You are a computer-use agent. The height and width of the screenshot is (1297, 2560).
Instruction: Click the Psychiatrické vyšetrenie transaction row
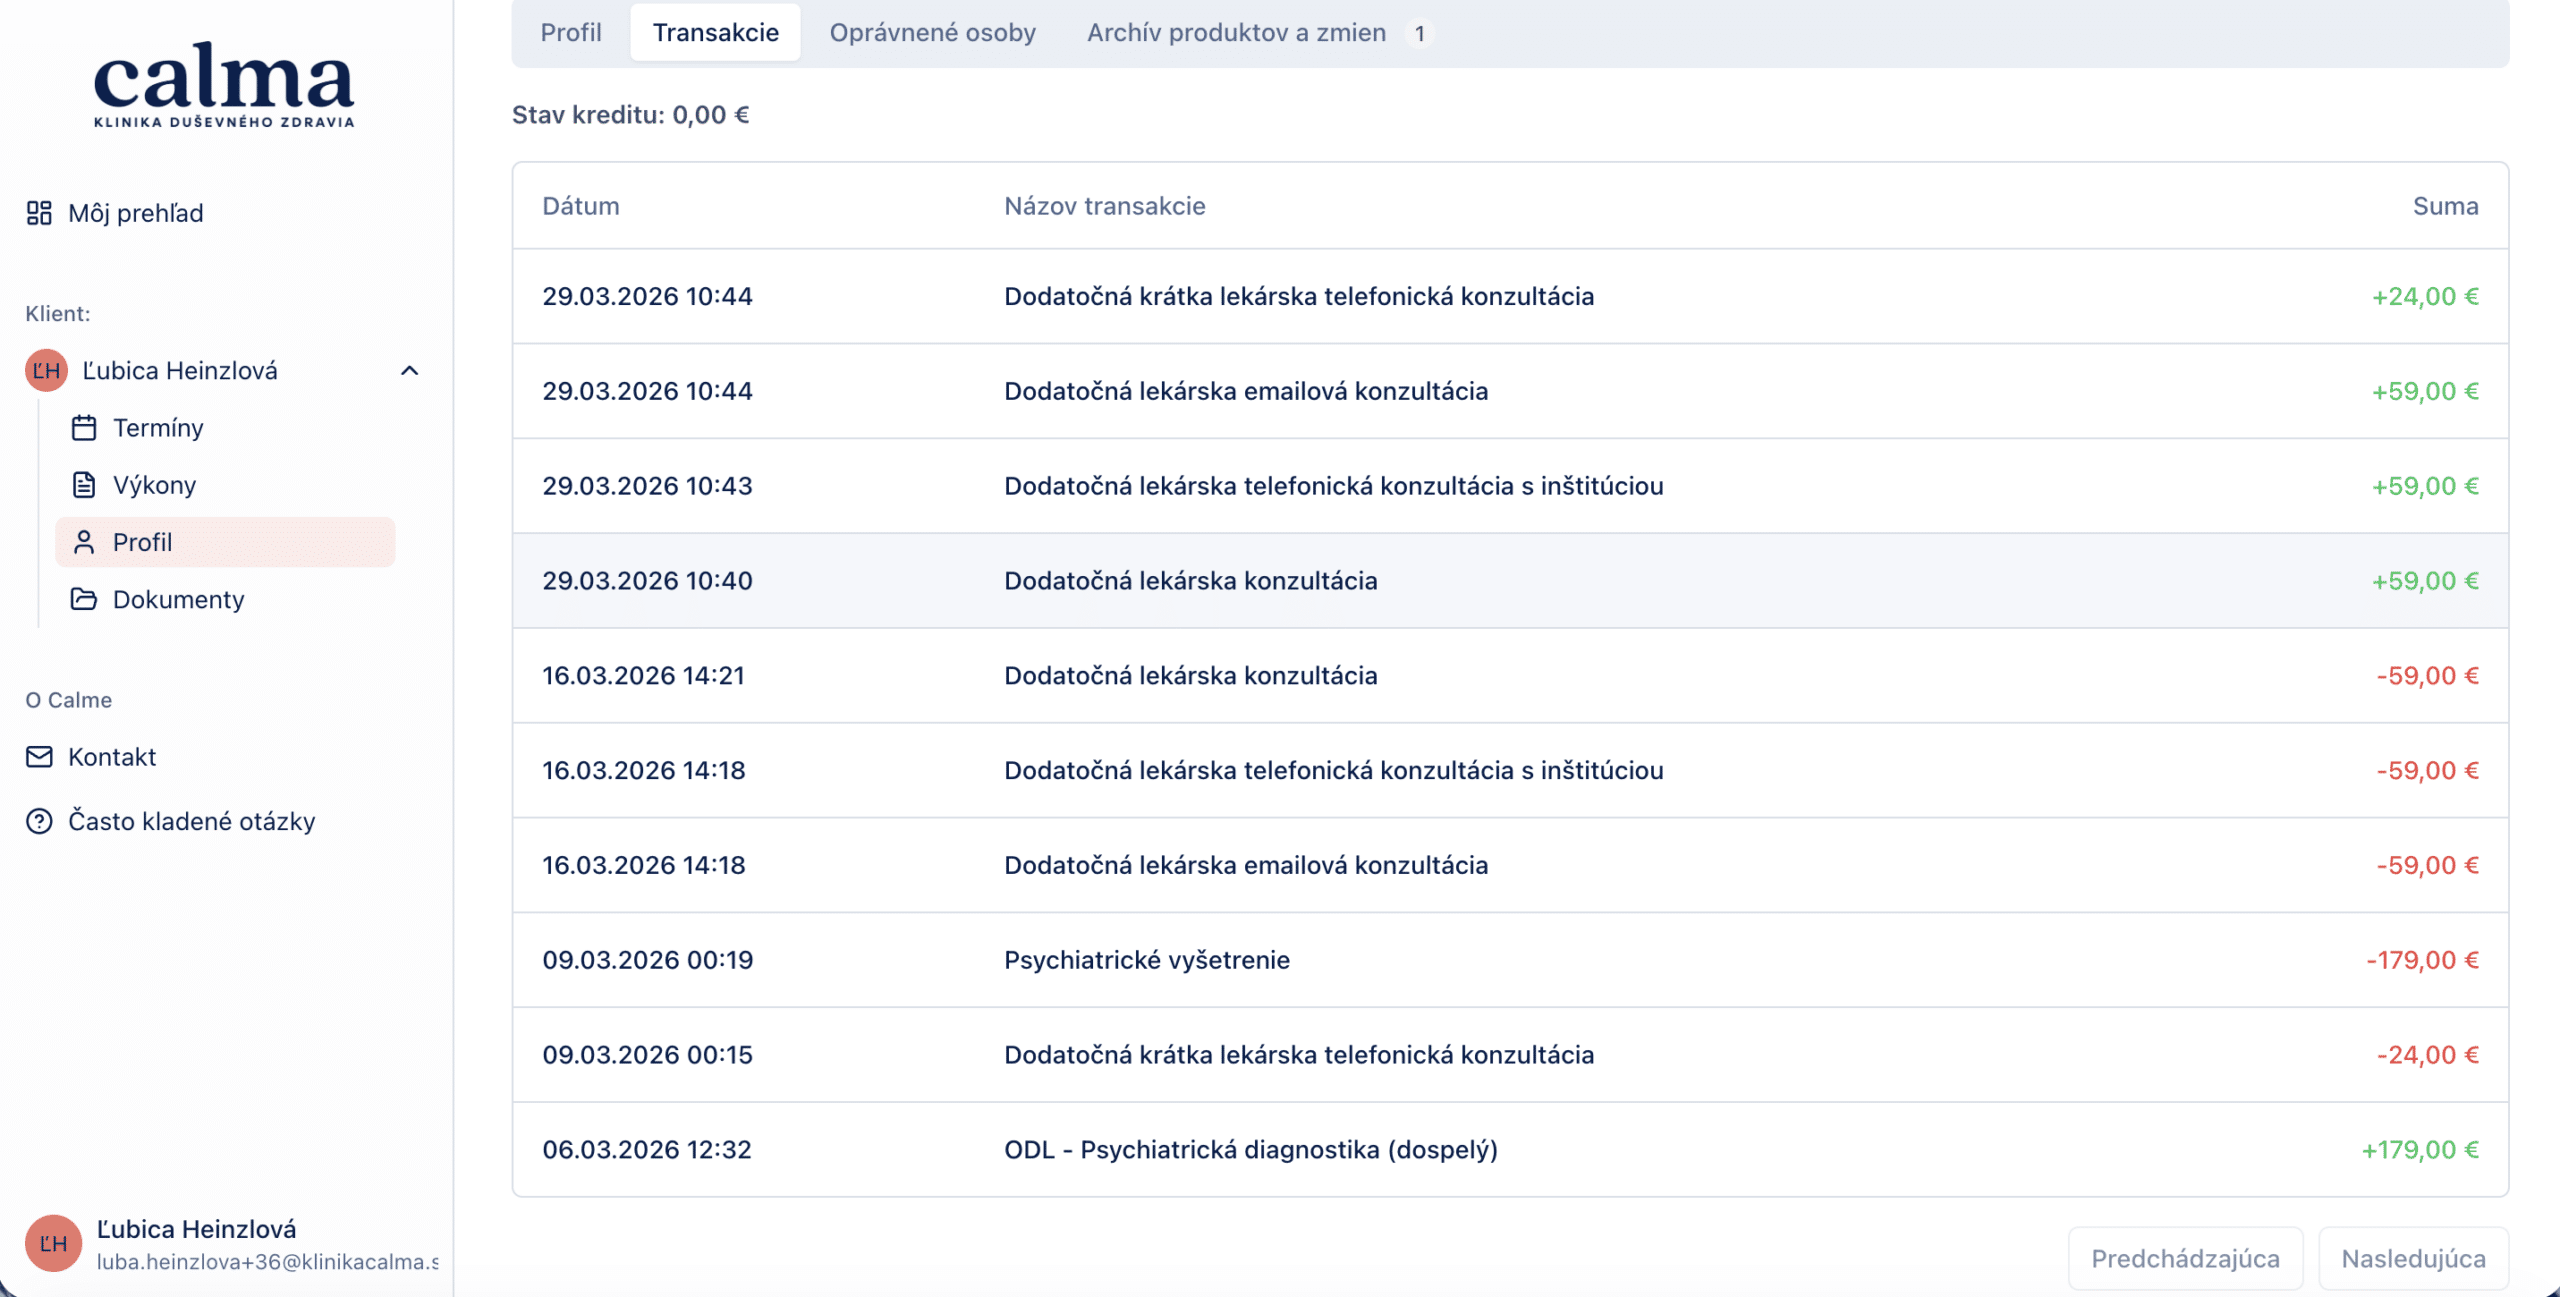(x=1146, y=960)
